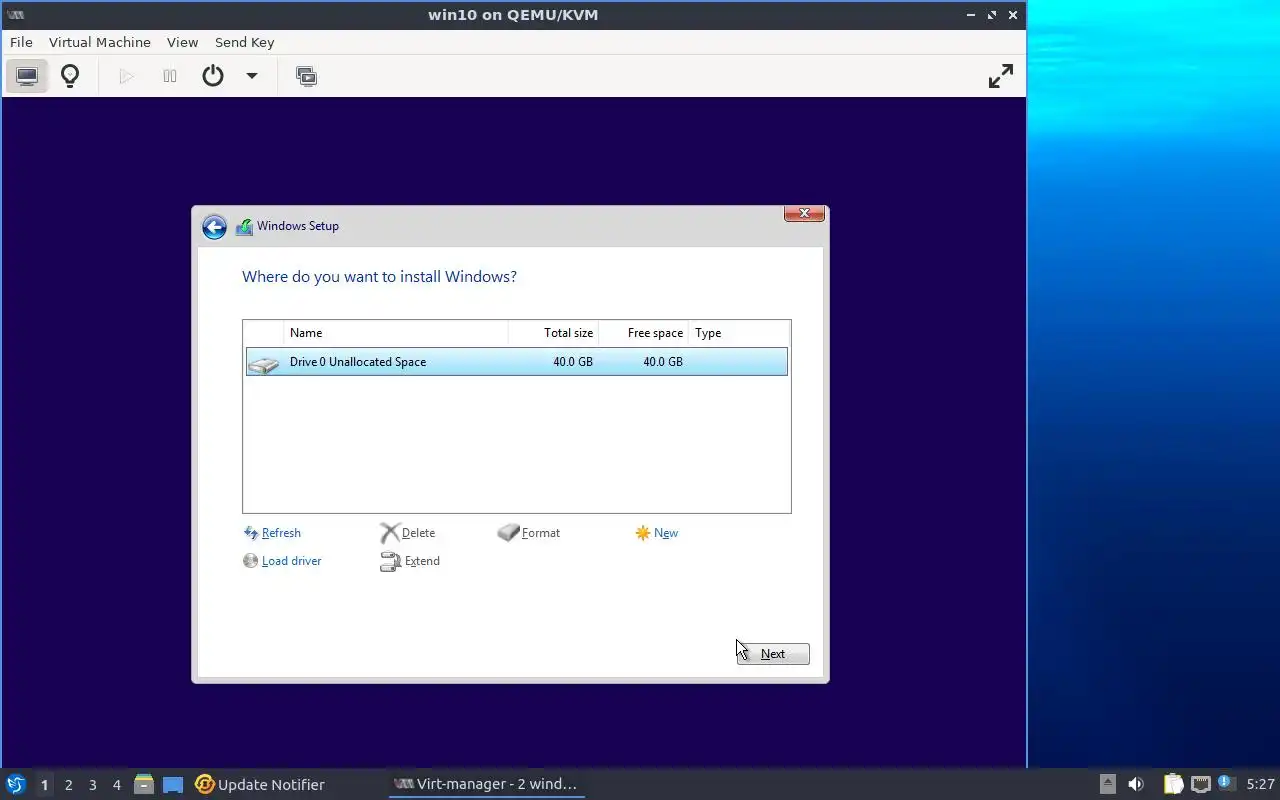
Task: Show the graphical console view
Action: click(x=27, y=76)
